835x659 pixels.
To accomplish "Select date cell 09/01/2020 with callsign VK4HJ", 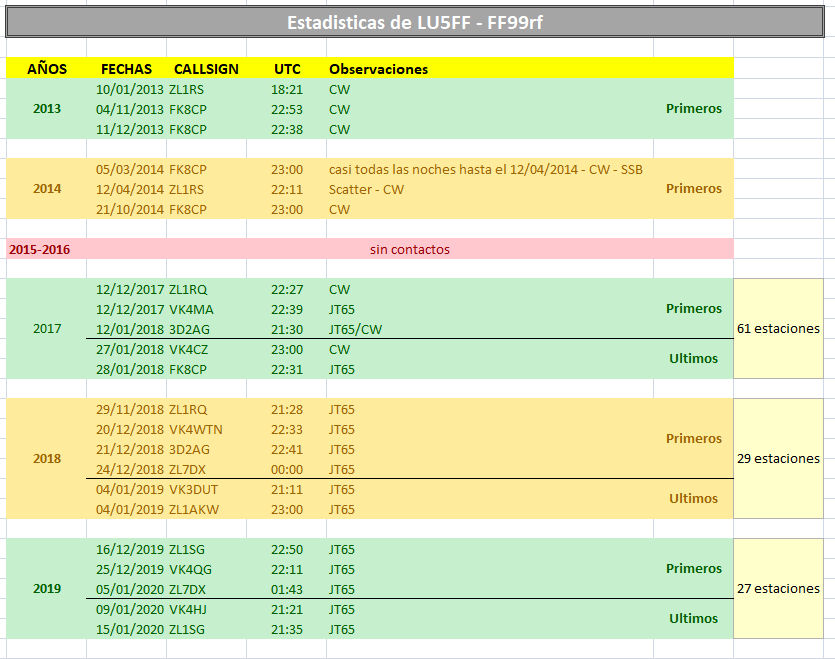I will pyautogui.click(x=129, y=609).
